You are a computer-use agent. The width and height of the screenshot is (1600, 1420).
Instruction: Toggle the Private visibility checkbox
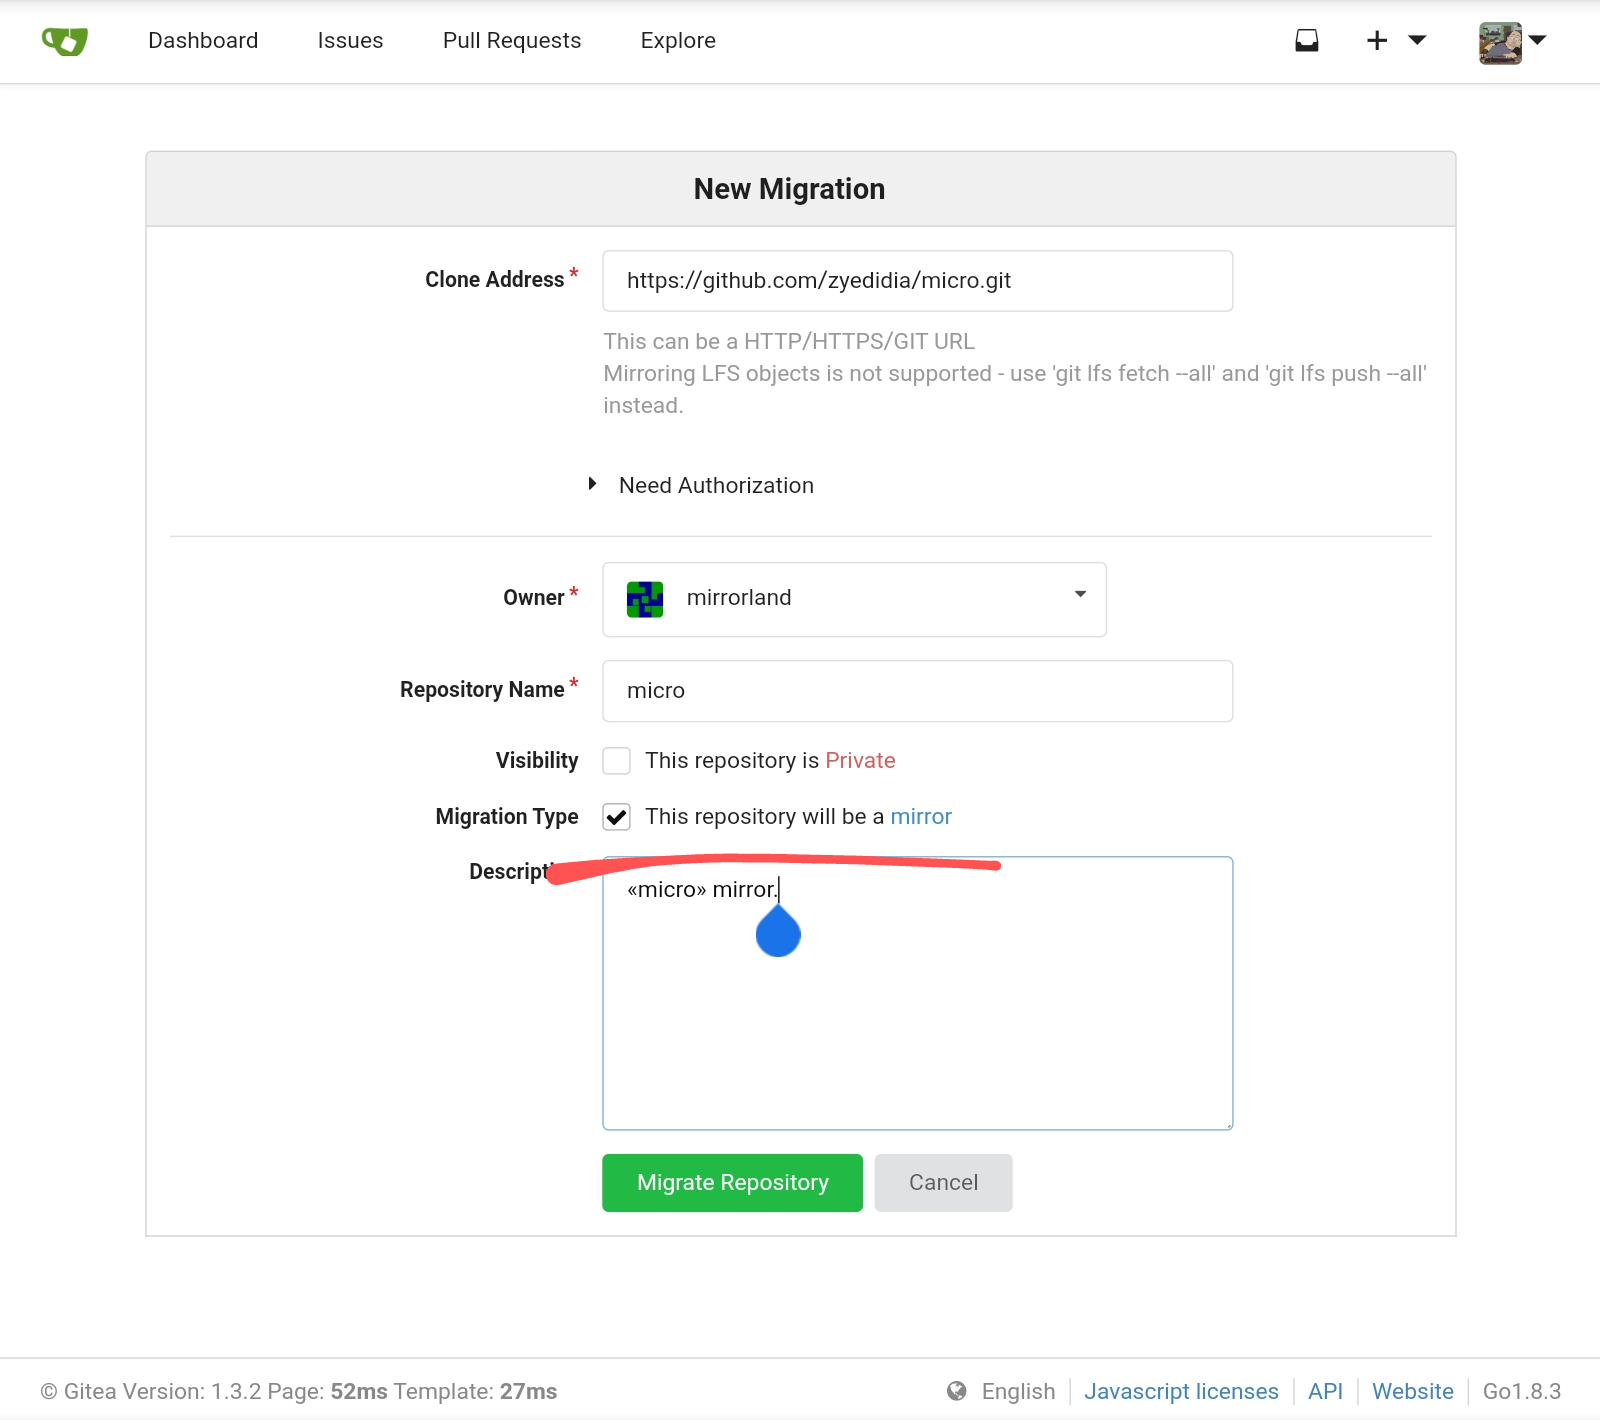click(x=617, y=761)
